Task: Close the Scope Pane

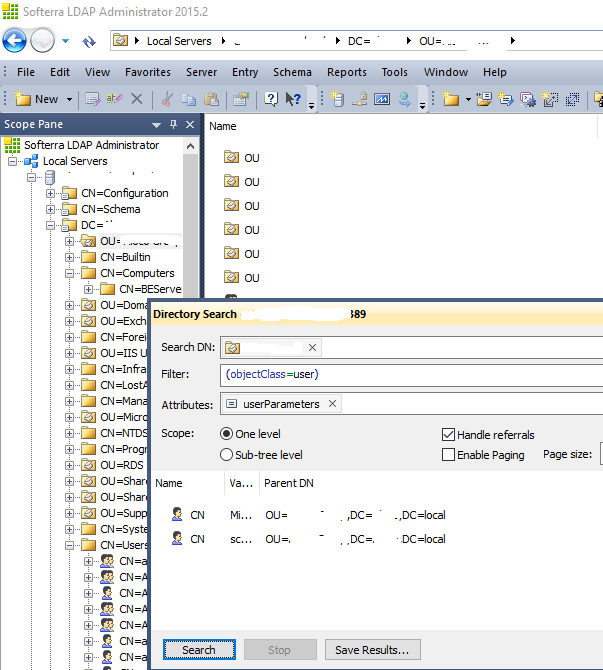Action: 190,124
